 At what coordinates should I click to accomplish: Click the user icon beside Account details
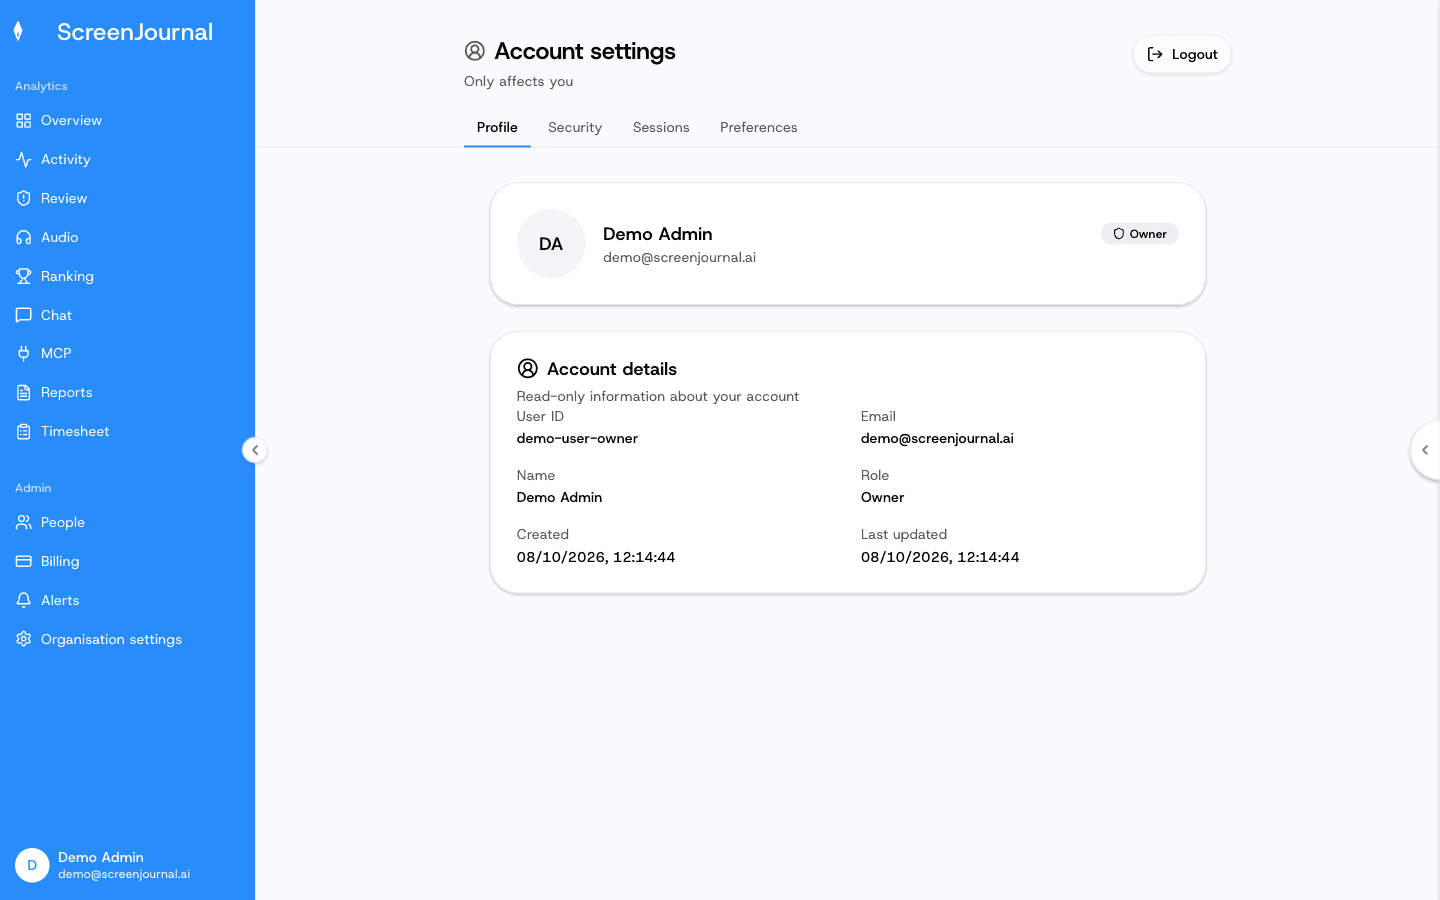pyautogui.click(x=528, y=369)
